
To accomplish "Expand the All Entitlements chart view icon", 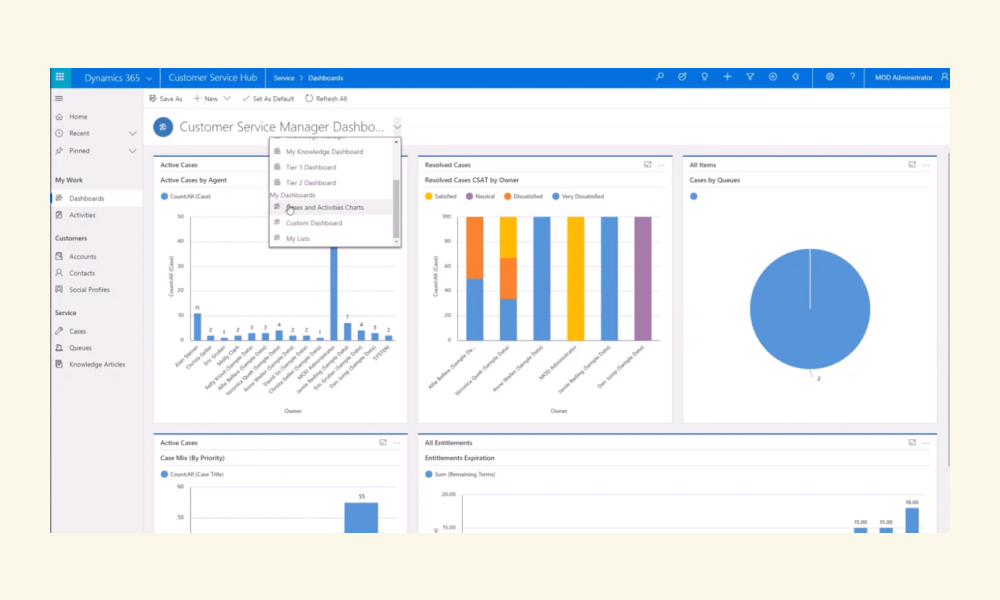I will (x=912, y=442).
